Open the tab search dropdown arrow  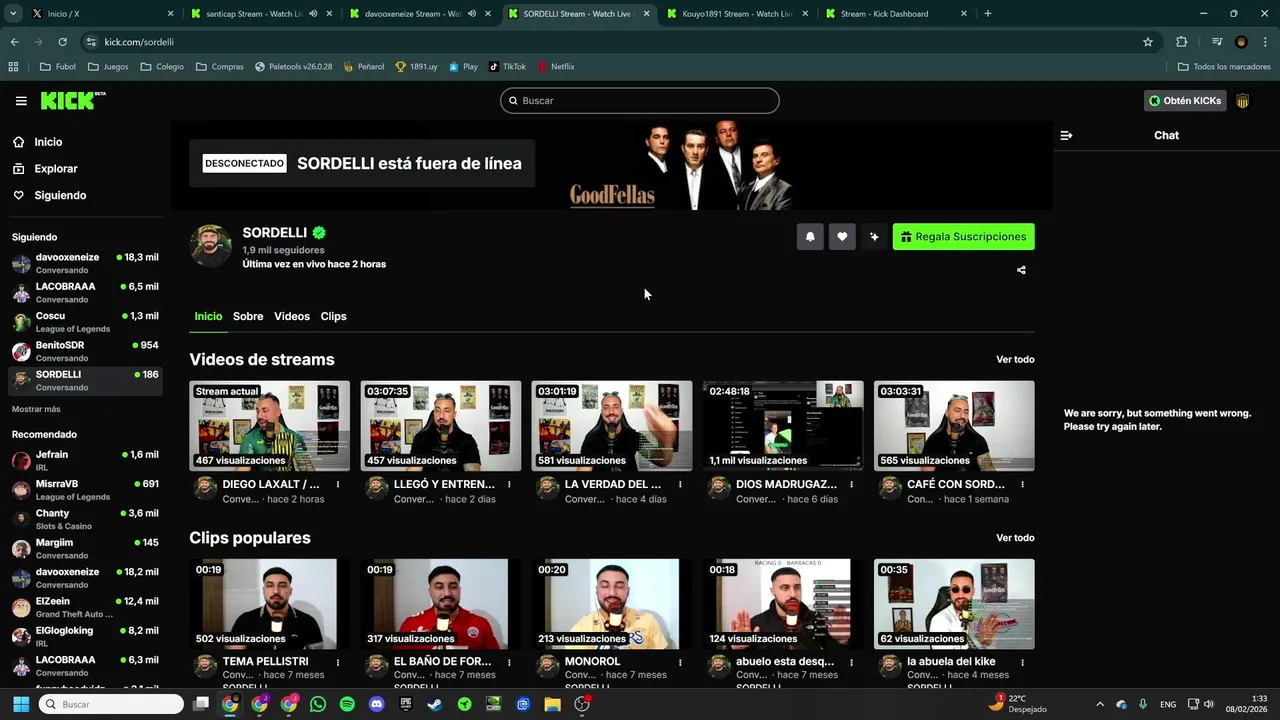[13, 14]
